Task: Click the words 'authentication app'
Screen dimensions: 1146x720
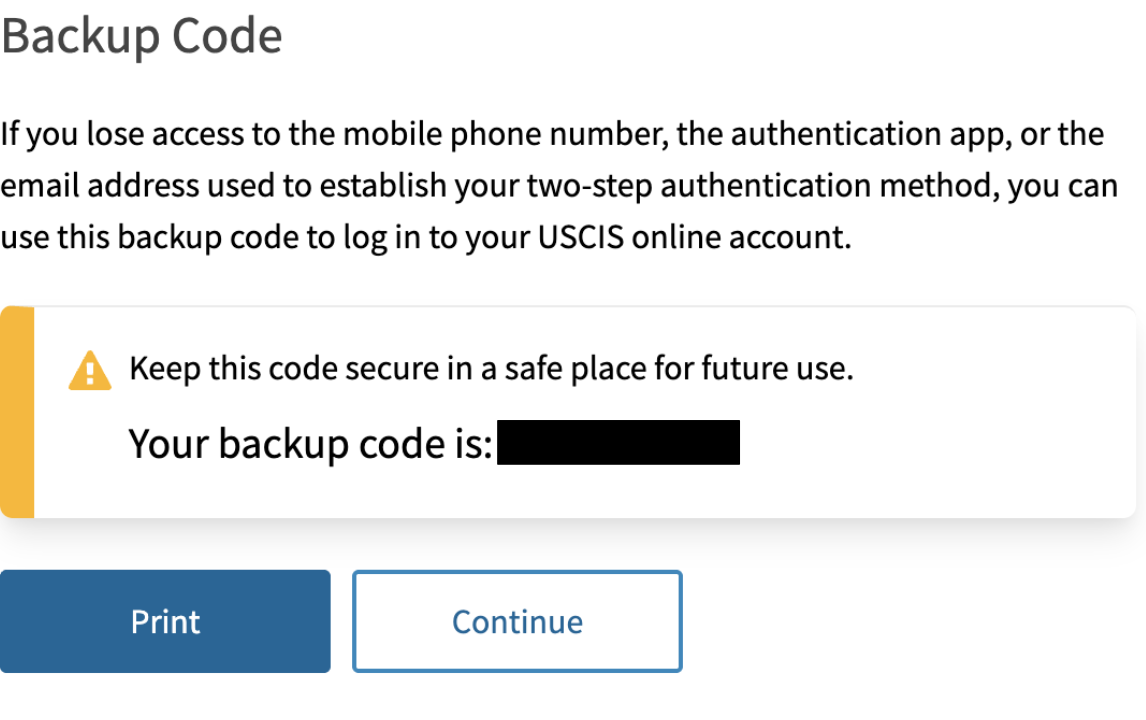Action: pyautogui.click(x=870, y=134)
